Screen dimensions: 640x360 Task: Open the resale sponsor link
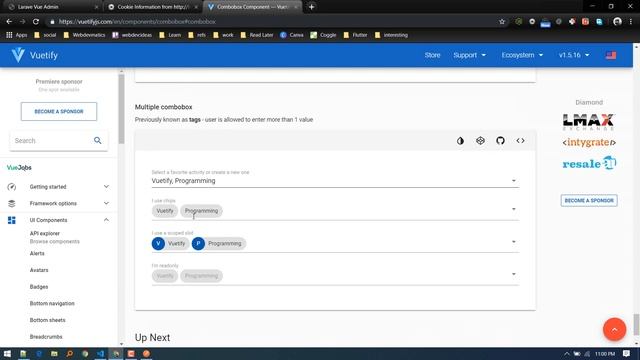click(x=589, y=163)
